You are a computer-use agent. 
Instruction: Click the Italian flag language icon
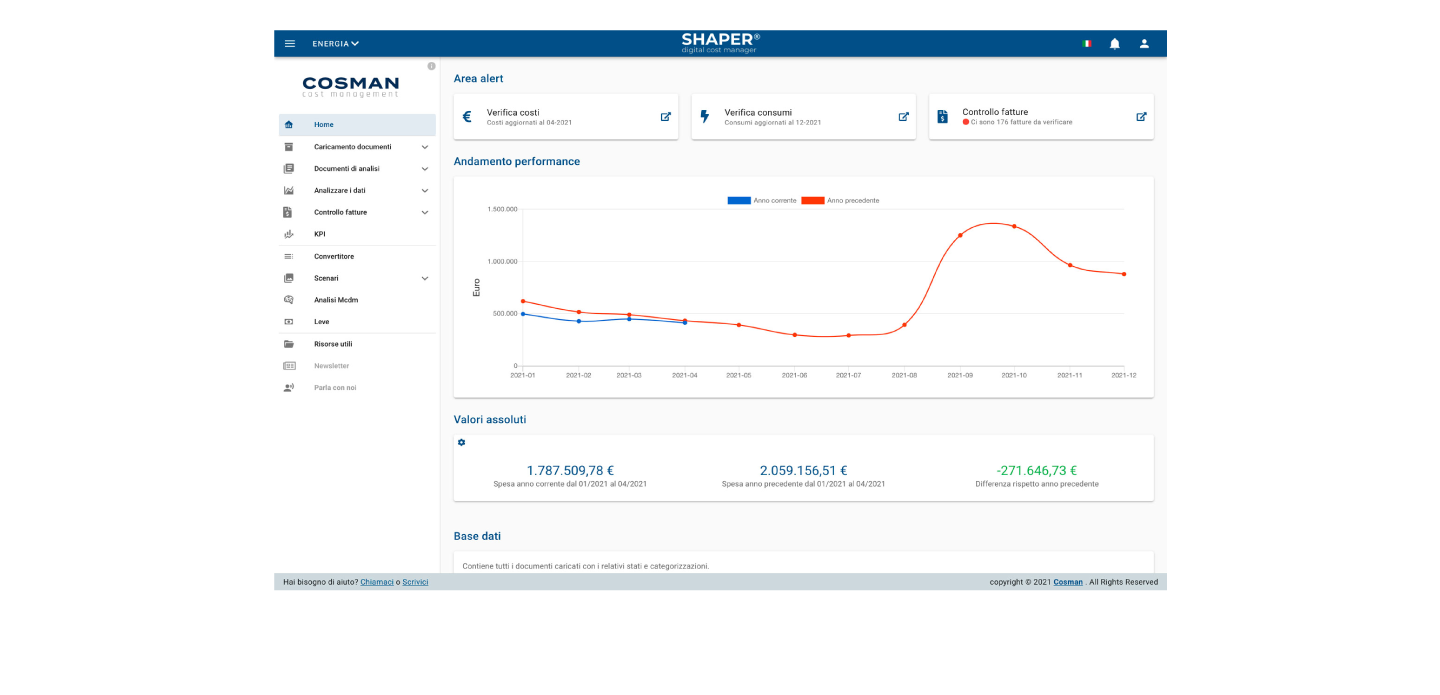pyautogui.click(x=1086, y=44)
